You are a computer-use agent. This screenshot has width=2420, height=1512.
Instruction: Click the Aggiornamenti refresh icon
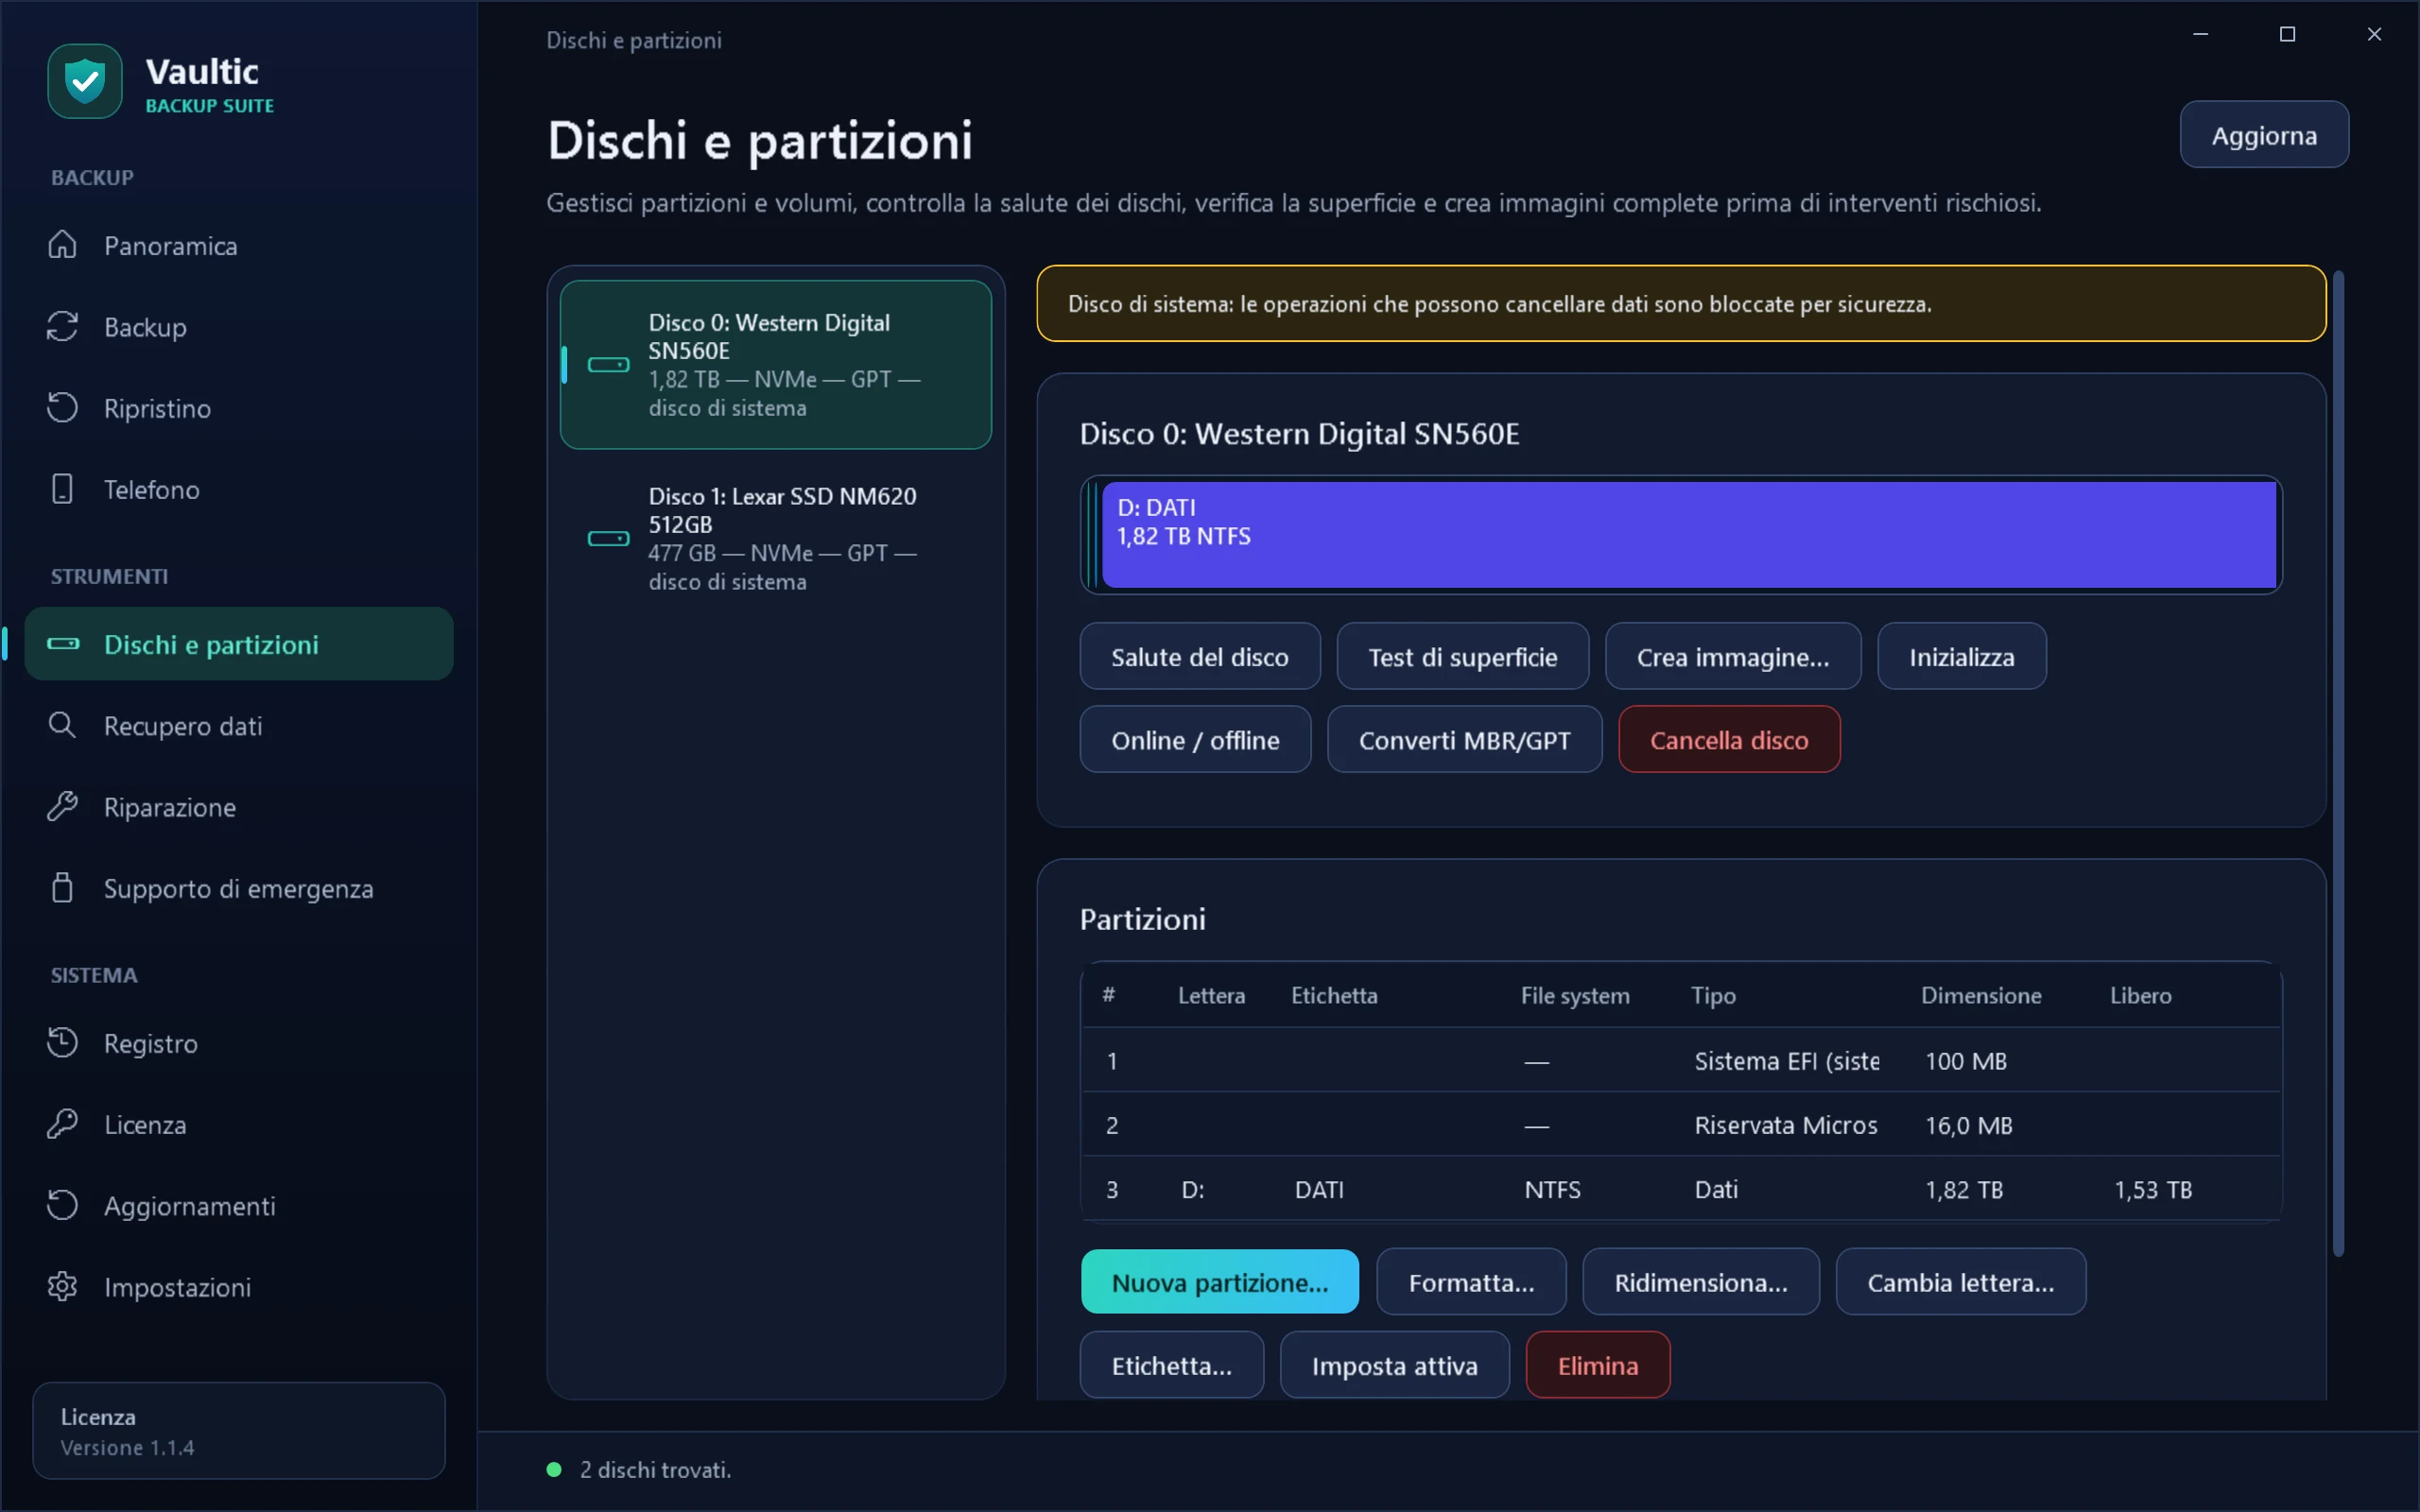pyautogui.click(x=62, y=1205)
